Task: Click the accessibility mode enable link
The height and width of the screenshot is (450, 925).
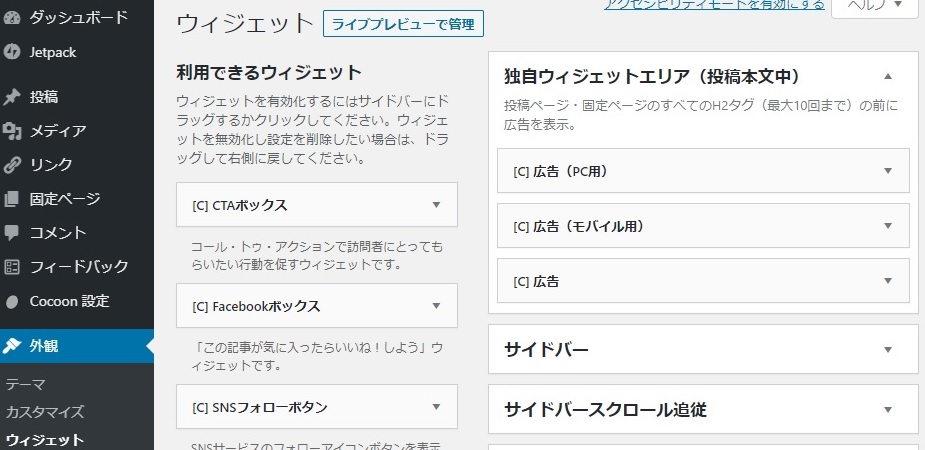Action: point(714,5)
